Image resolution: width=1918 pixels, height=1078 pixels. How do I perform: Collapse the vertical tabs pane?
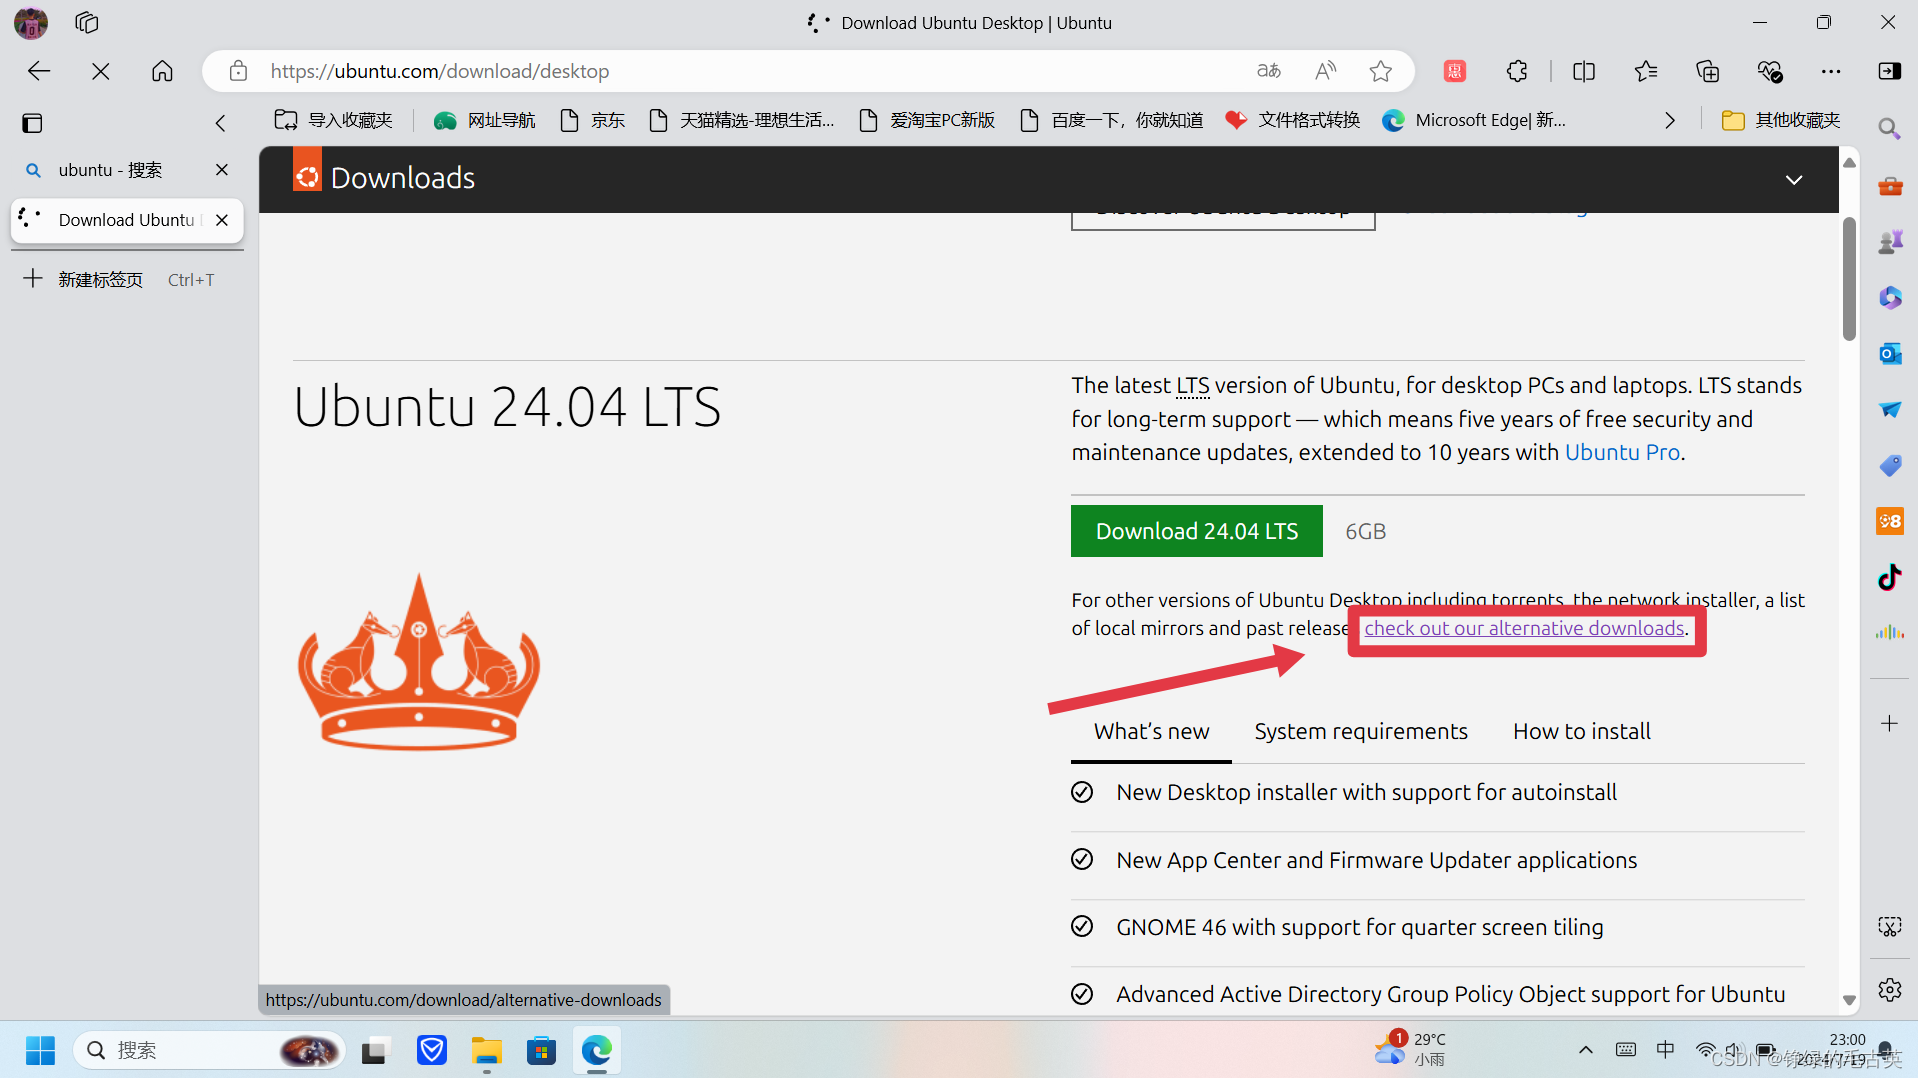click(x=221, y=123)
